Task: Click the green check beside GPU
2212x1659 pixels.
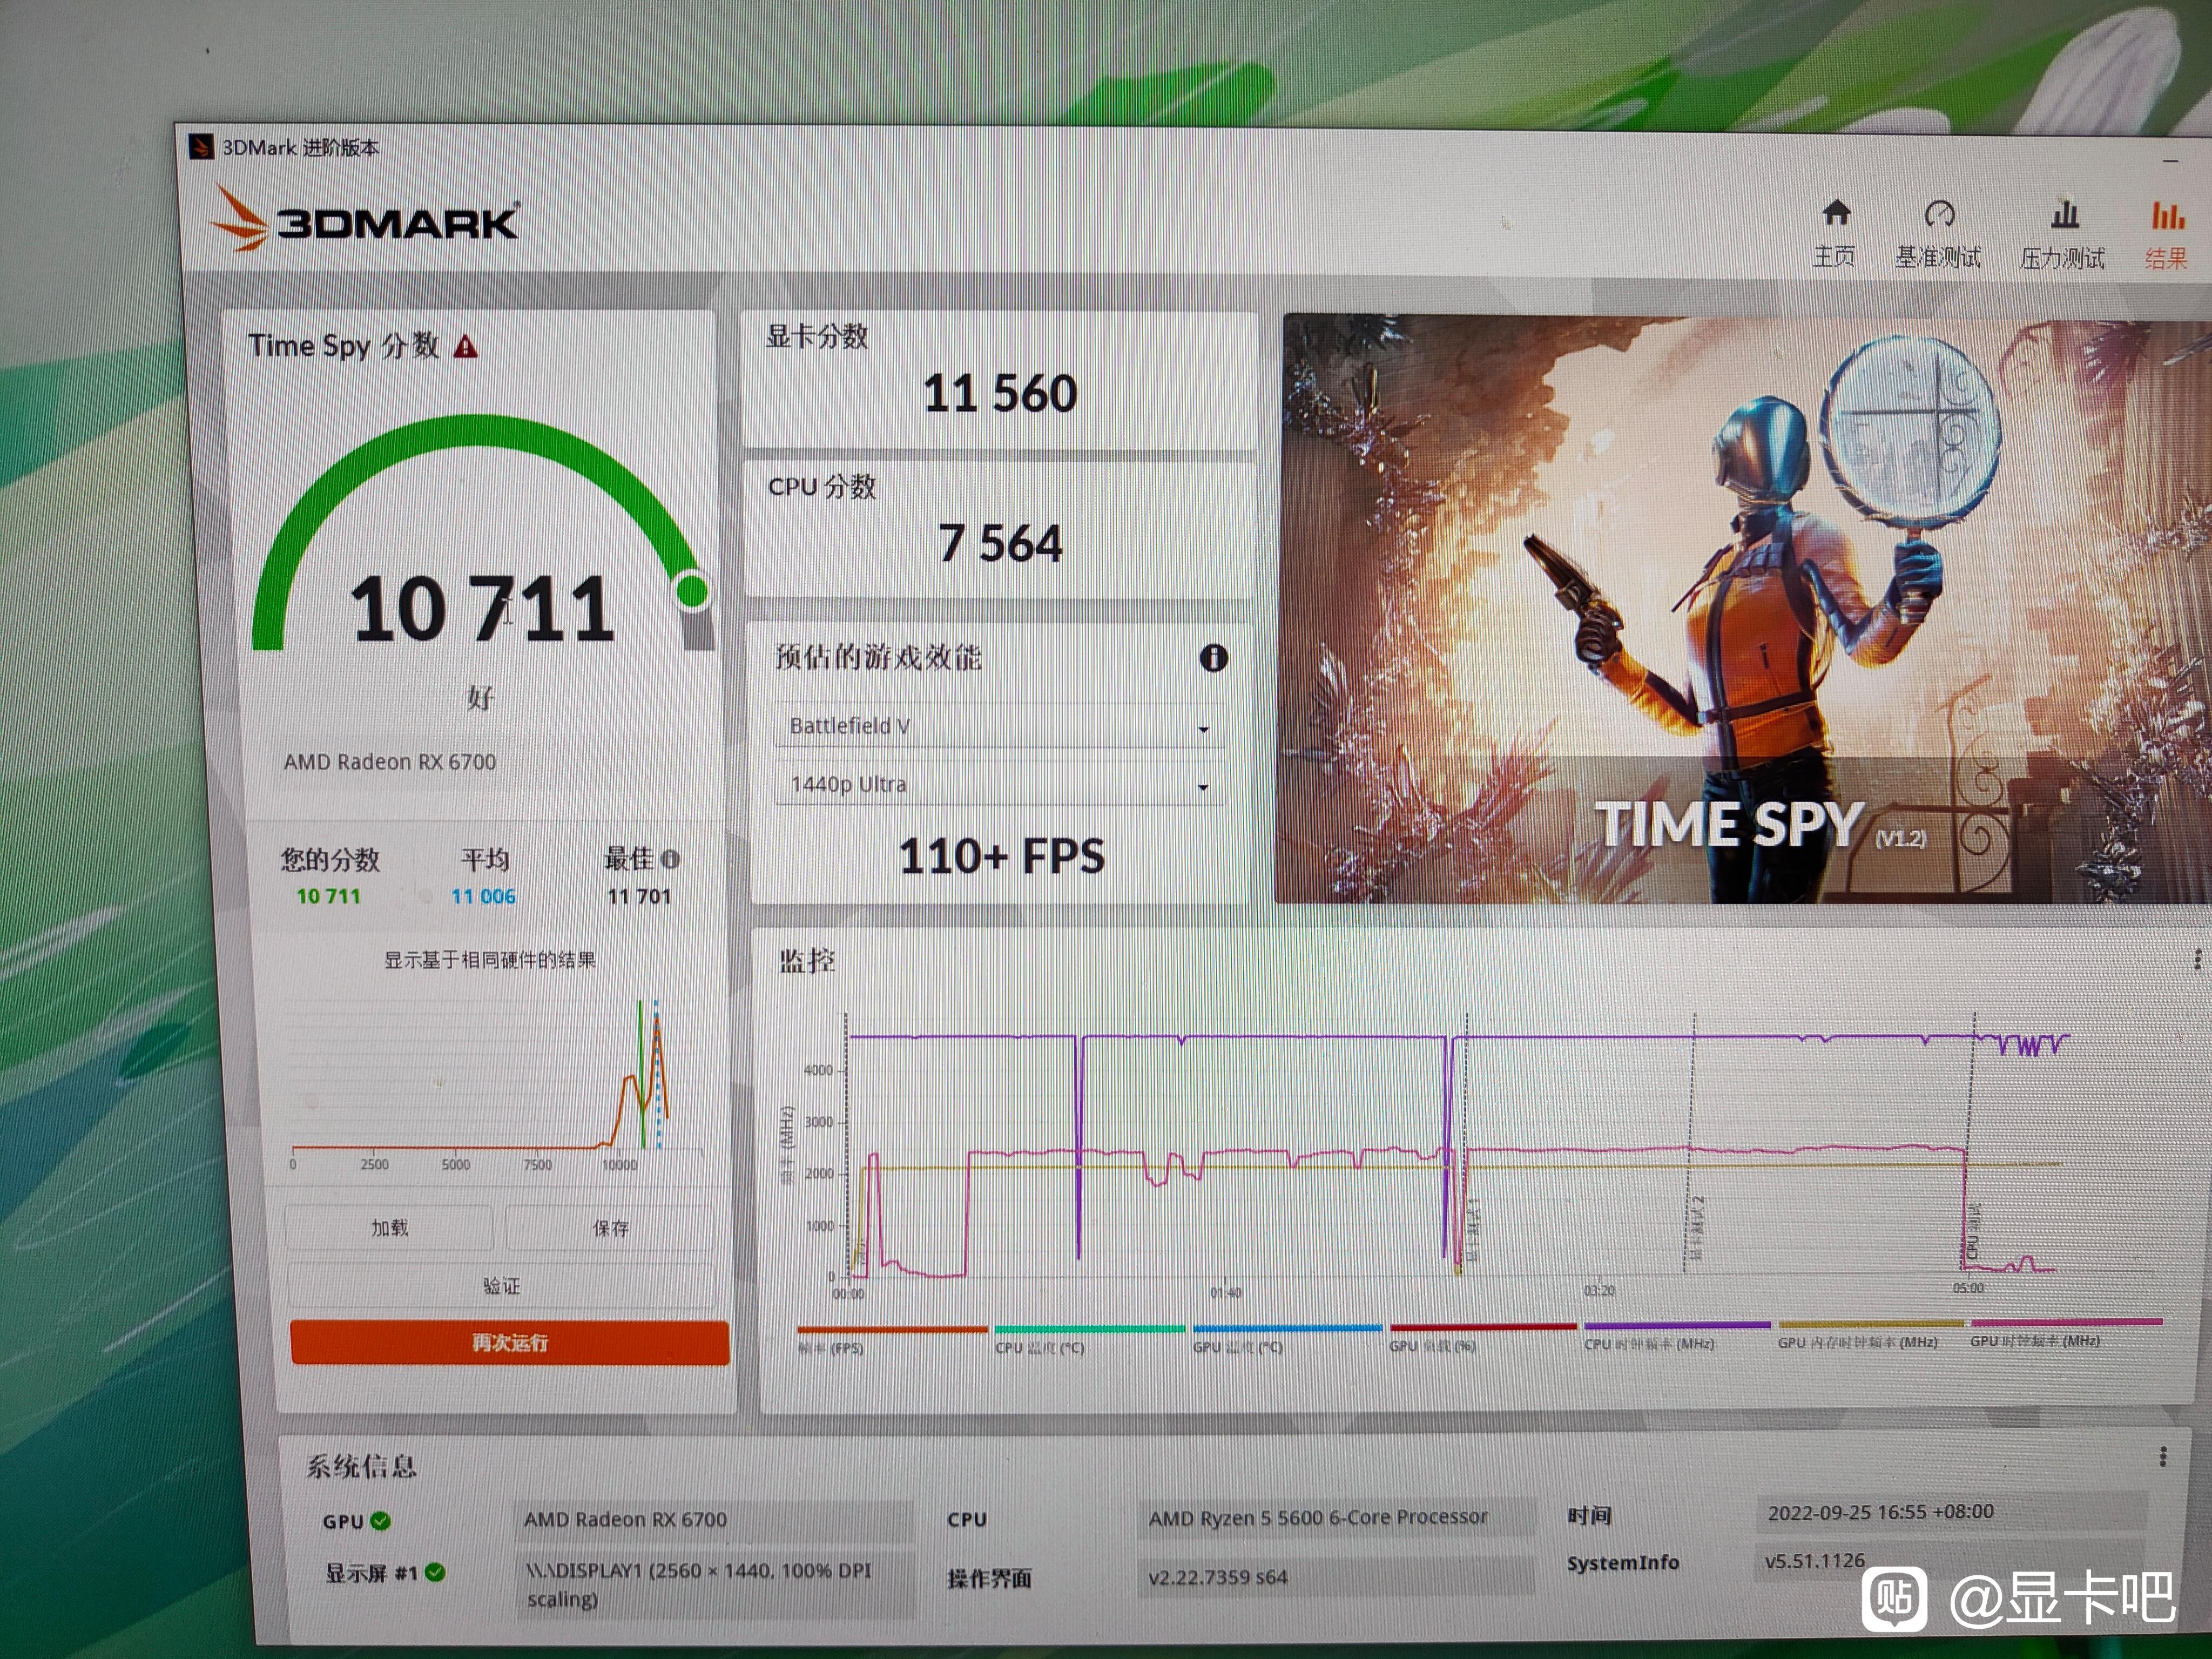Action: point(380,1521)
